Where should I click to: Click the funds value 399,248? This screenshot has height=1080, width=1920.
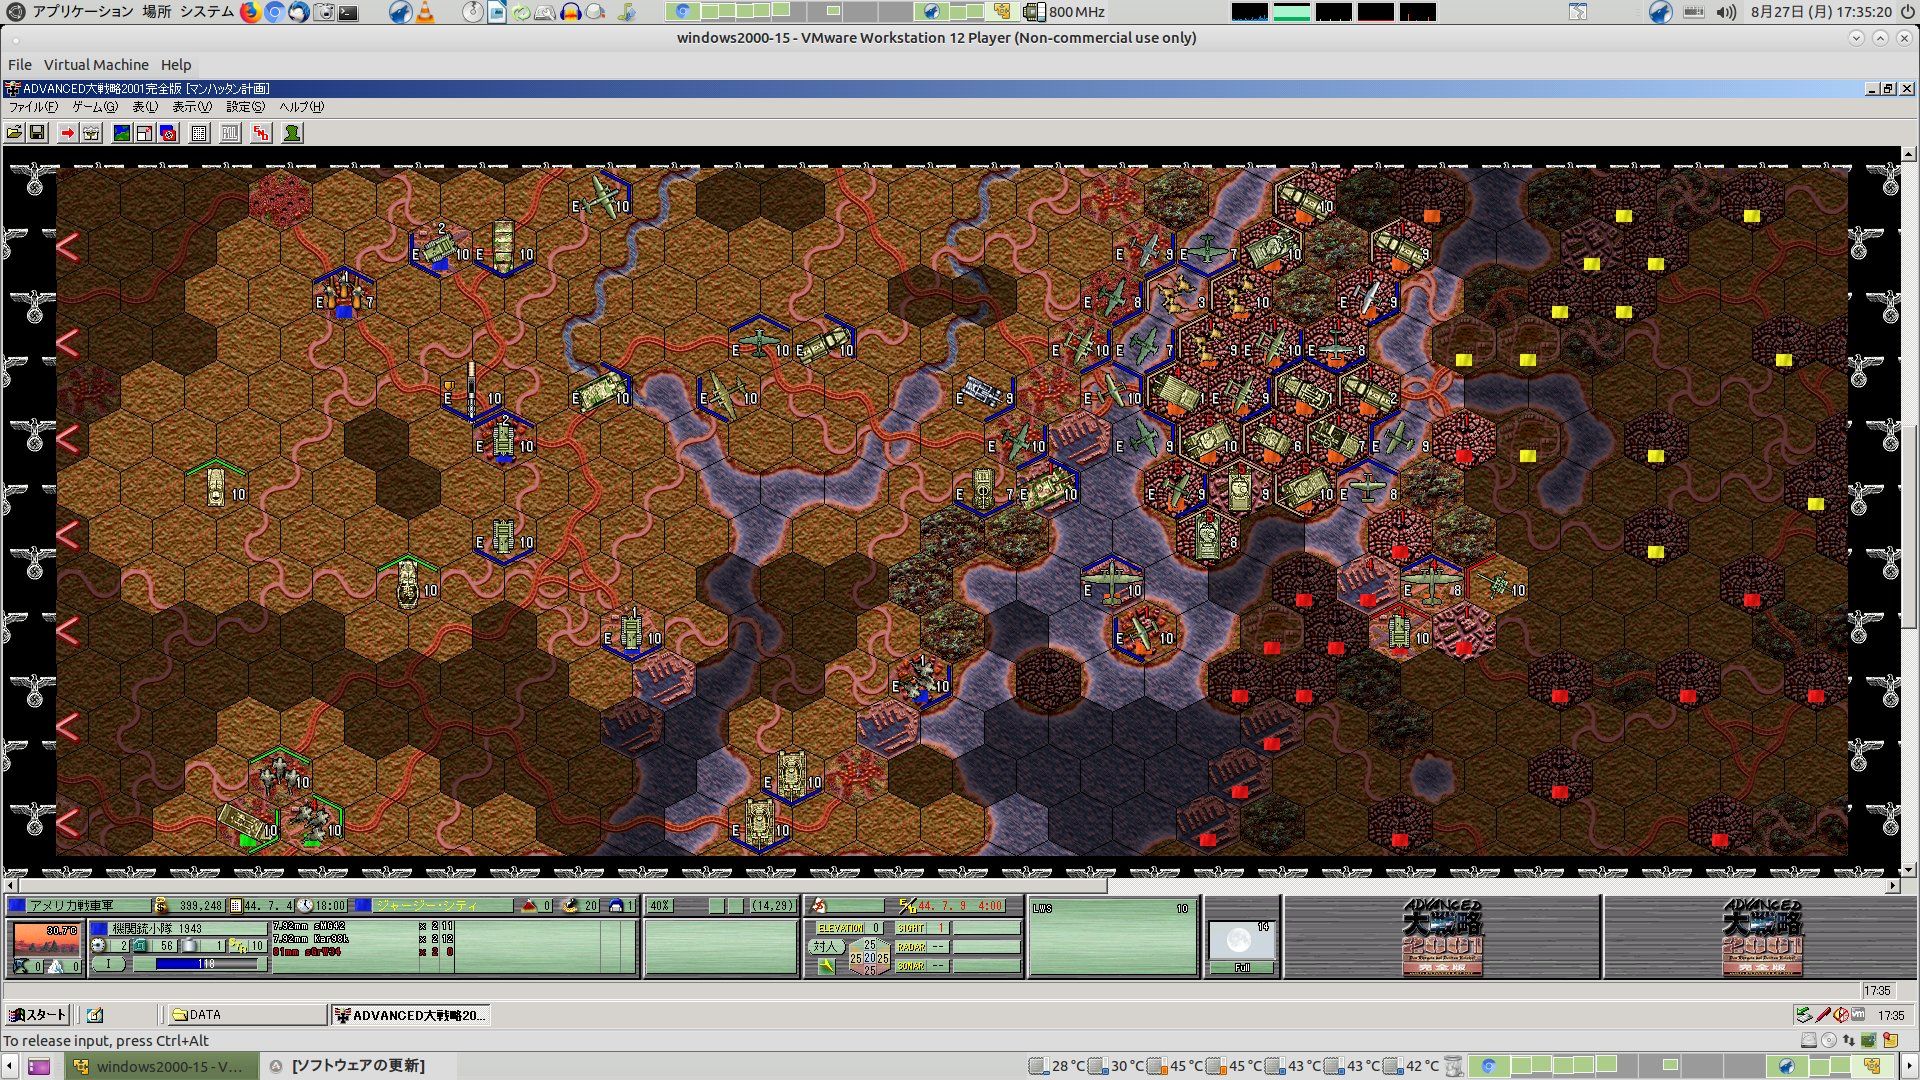point(199,906)
